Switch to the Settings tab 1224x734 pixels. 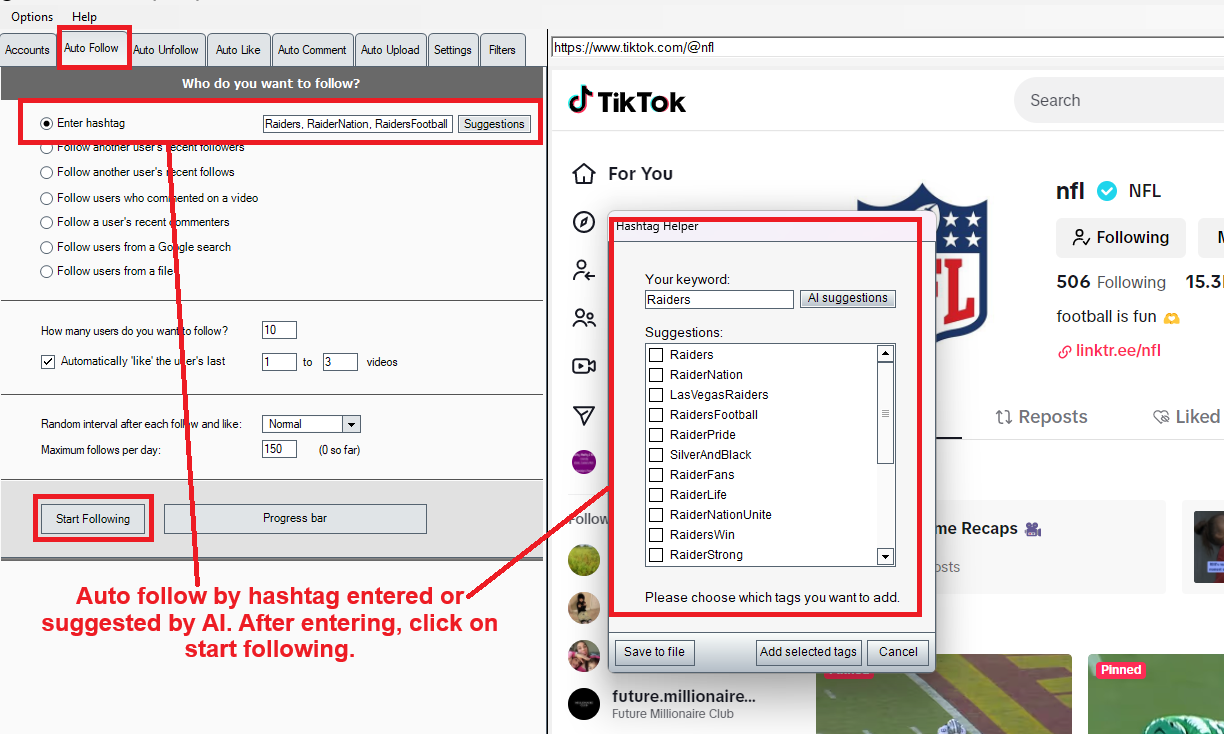click(x=453, y=50)
